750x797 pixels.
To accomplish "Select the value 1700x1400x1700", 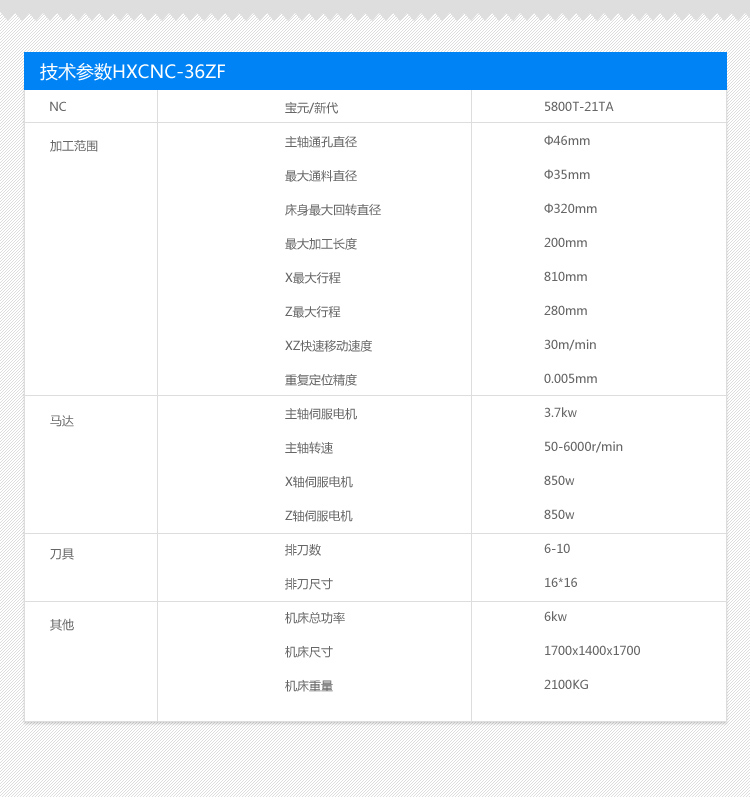I will 592,651.
